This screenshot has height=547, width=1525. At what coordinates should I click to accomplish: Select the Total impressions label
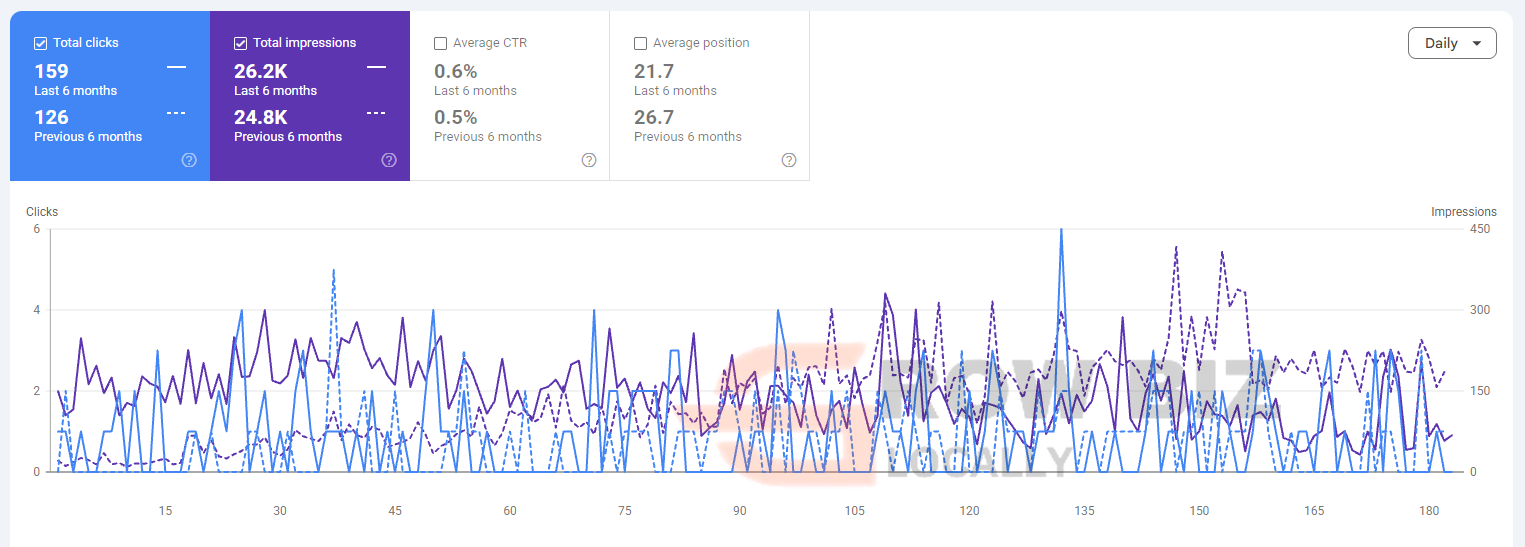[x=304, y=43]
